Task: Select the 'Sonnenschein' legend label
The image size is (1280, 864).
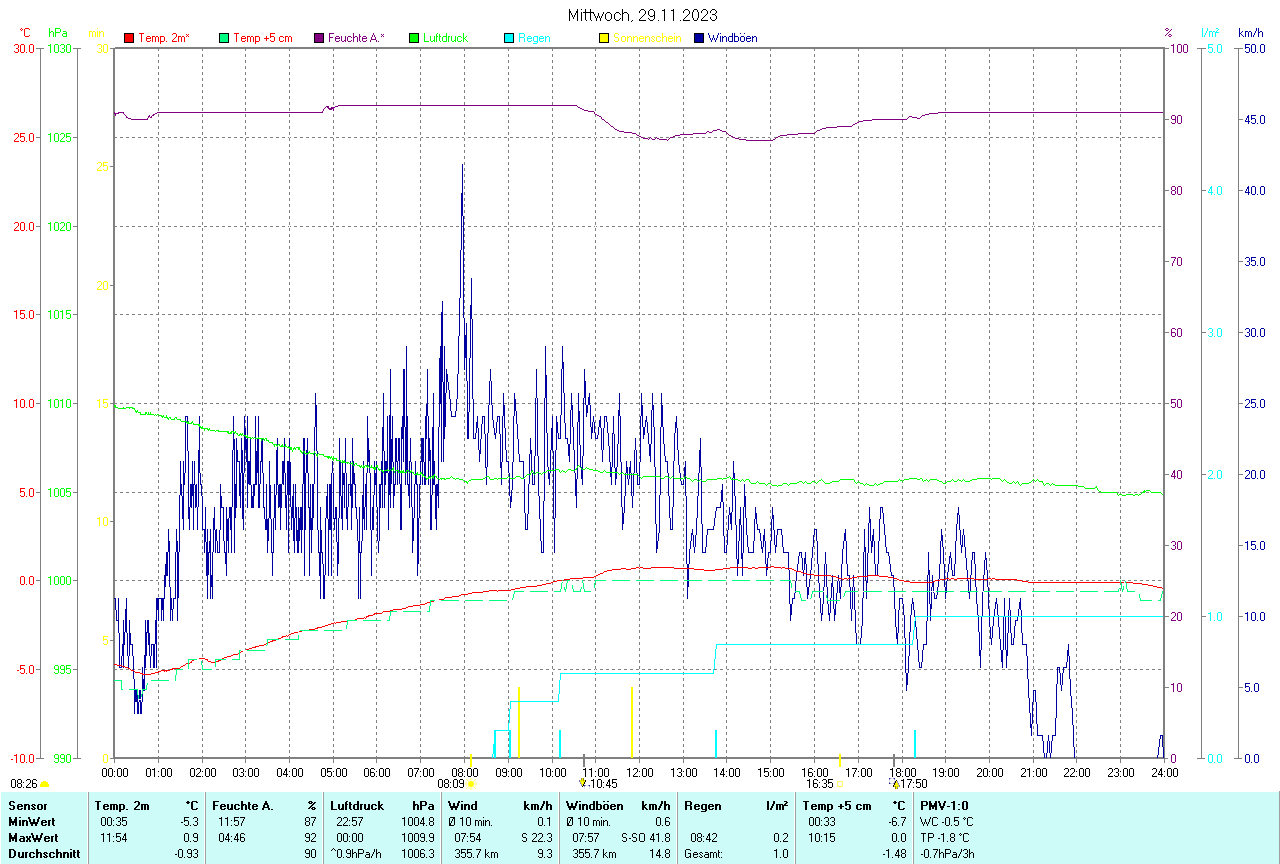Action: tap(648, 38)
